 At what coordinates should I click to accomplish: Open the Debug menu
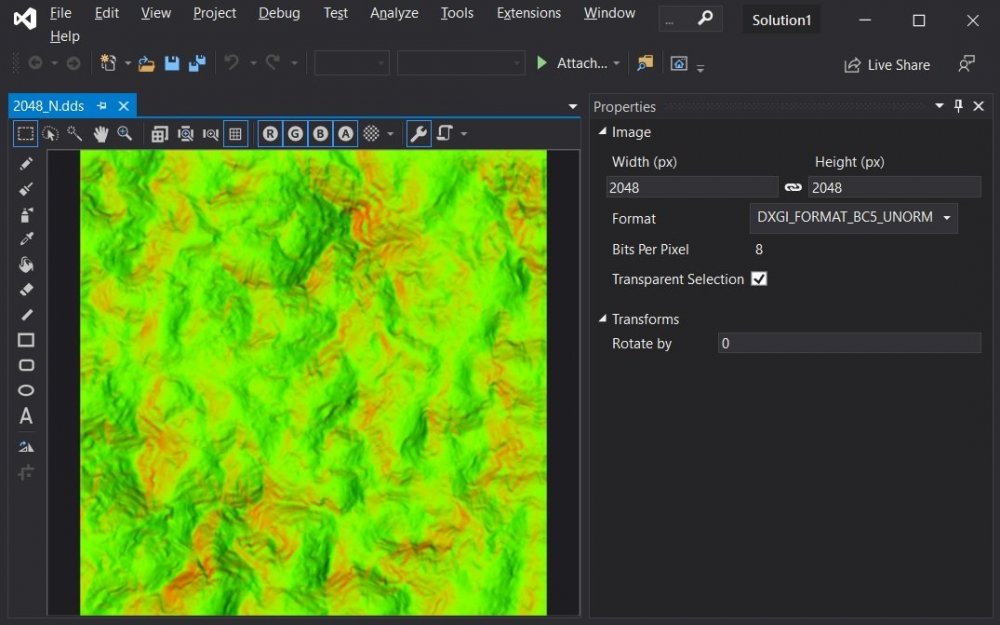[x=279, y=13]
